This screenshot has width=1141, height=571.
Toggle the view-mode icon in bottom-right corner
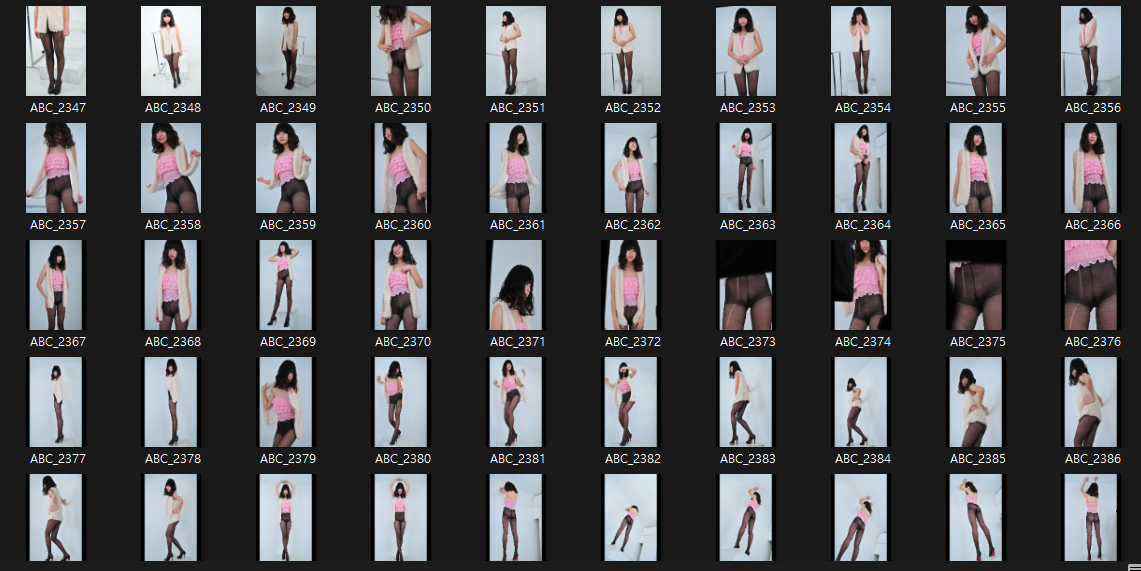pos(1133,566)
